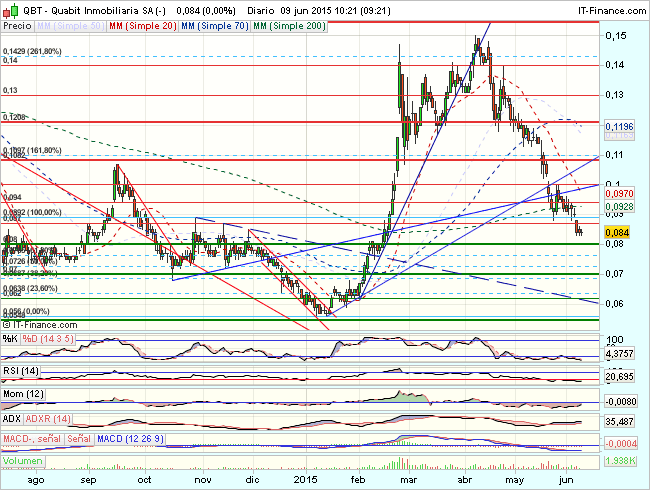
Task: Click the ADX indicator label
Action: (x=12, y=419)
